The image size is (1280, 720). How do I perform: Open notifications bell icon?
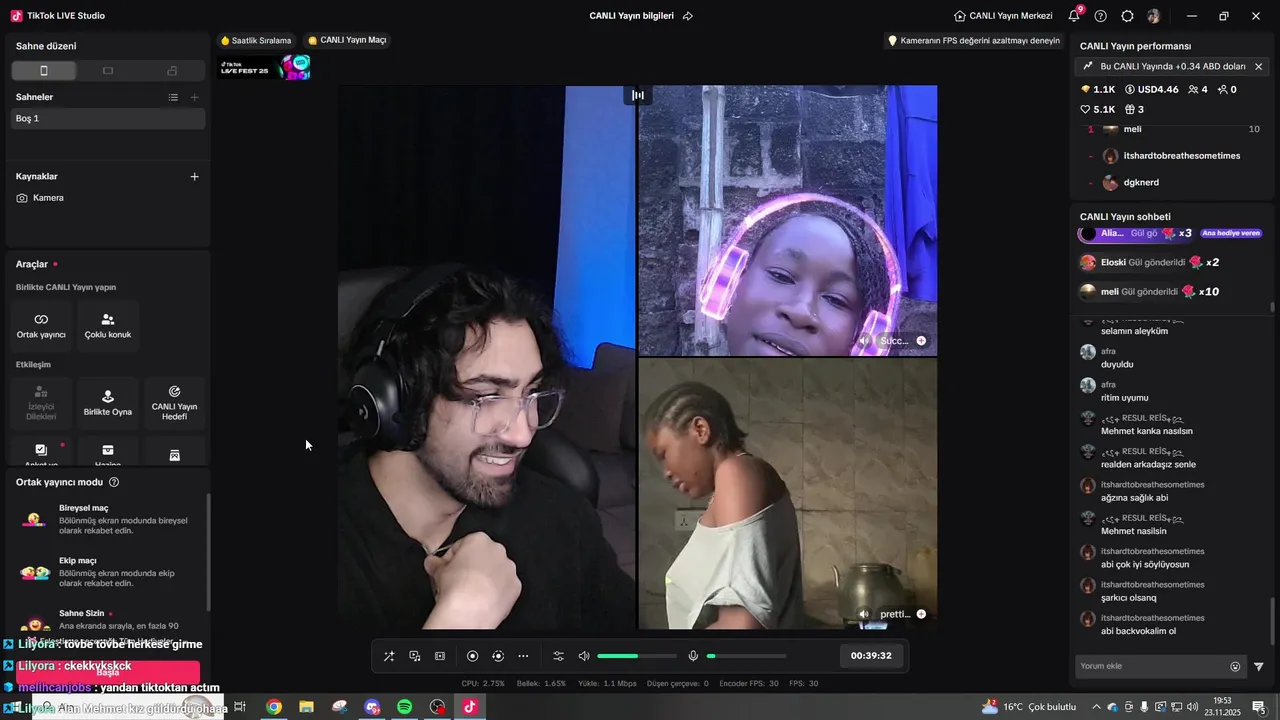tap(1074, 16)
